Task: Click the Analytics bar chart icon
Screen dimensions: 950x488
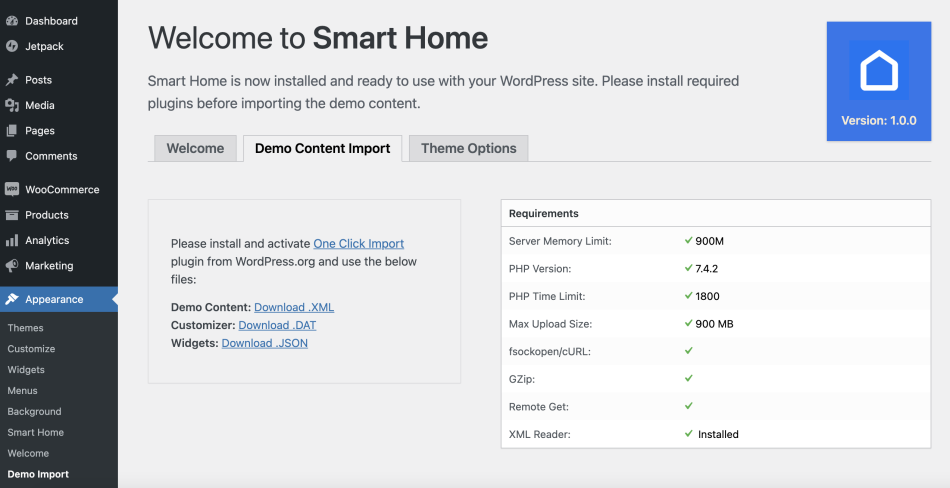Action: (x=12, y=240)
